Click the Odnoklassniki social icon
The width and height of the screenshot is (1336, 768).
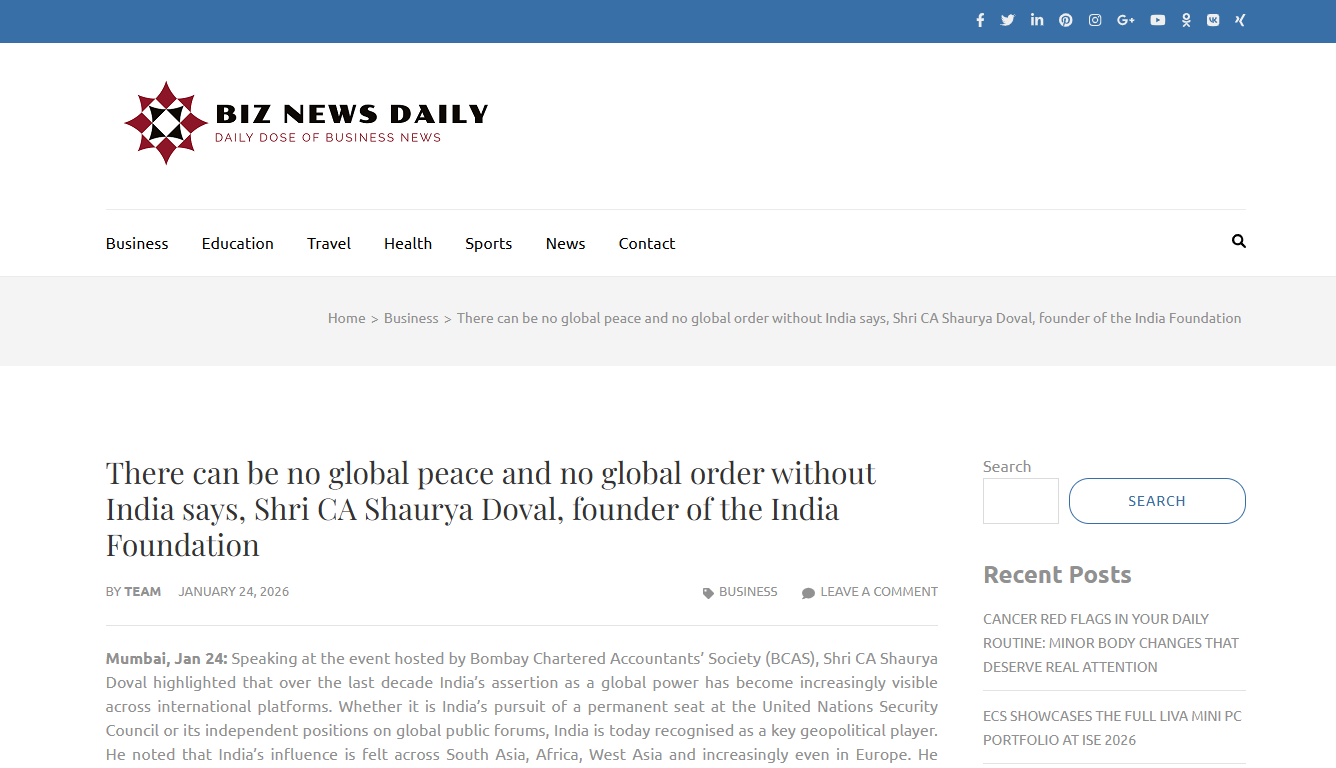point(1186,20)
